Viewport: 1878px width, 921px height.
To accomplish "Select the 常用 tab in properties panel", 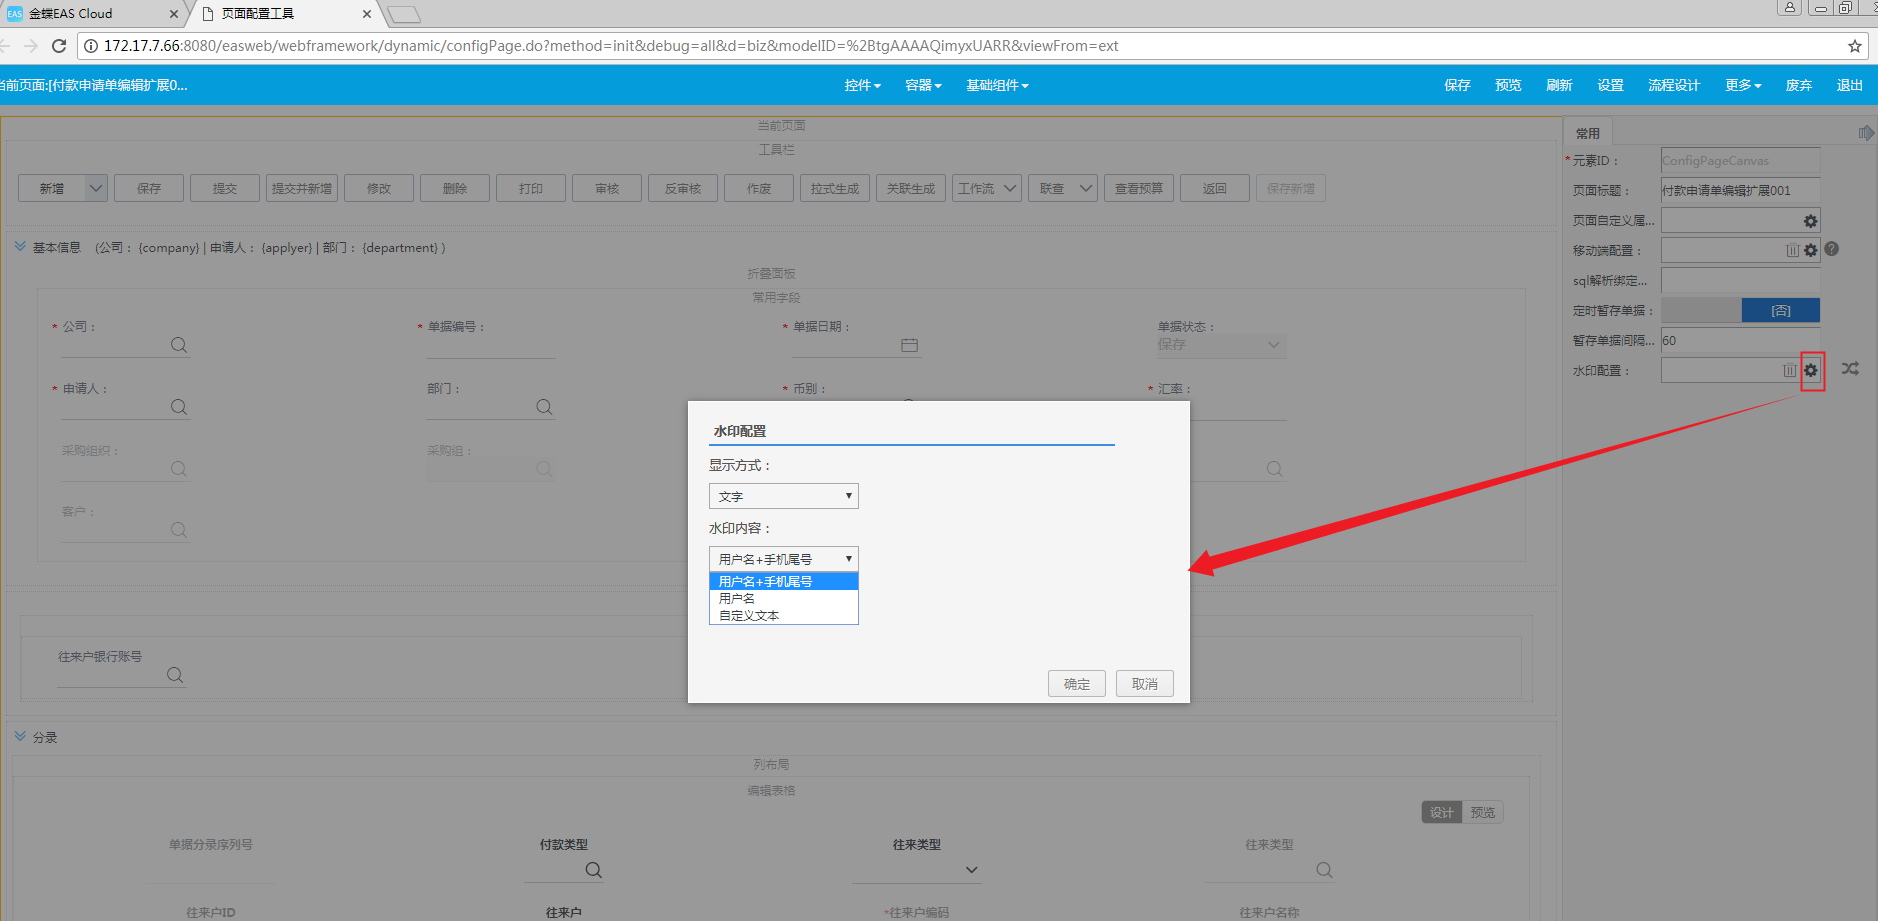I will [1588, 133].
